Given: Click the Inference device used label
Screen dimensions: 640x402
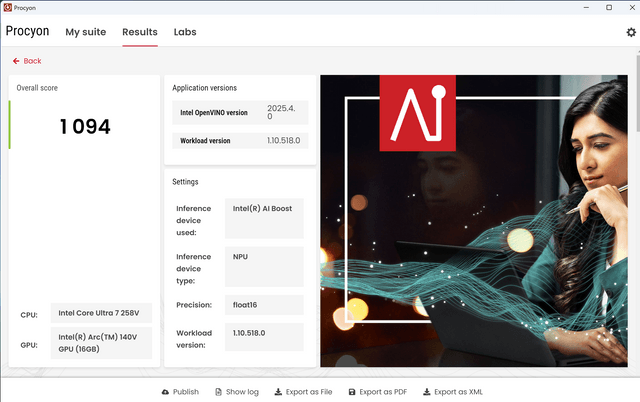Looking at the screenshot, I should (x=194, y=220).
